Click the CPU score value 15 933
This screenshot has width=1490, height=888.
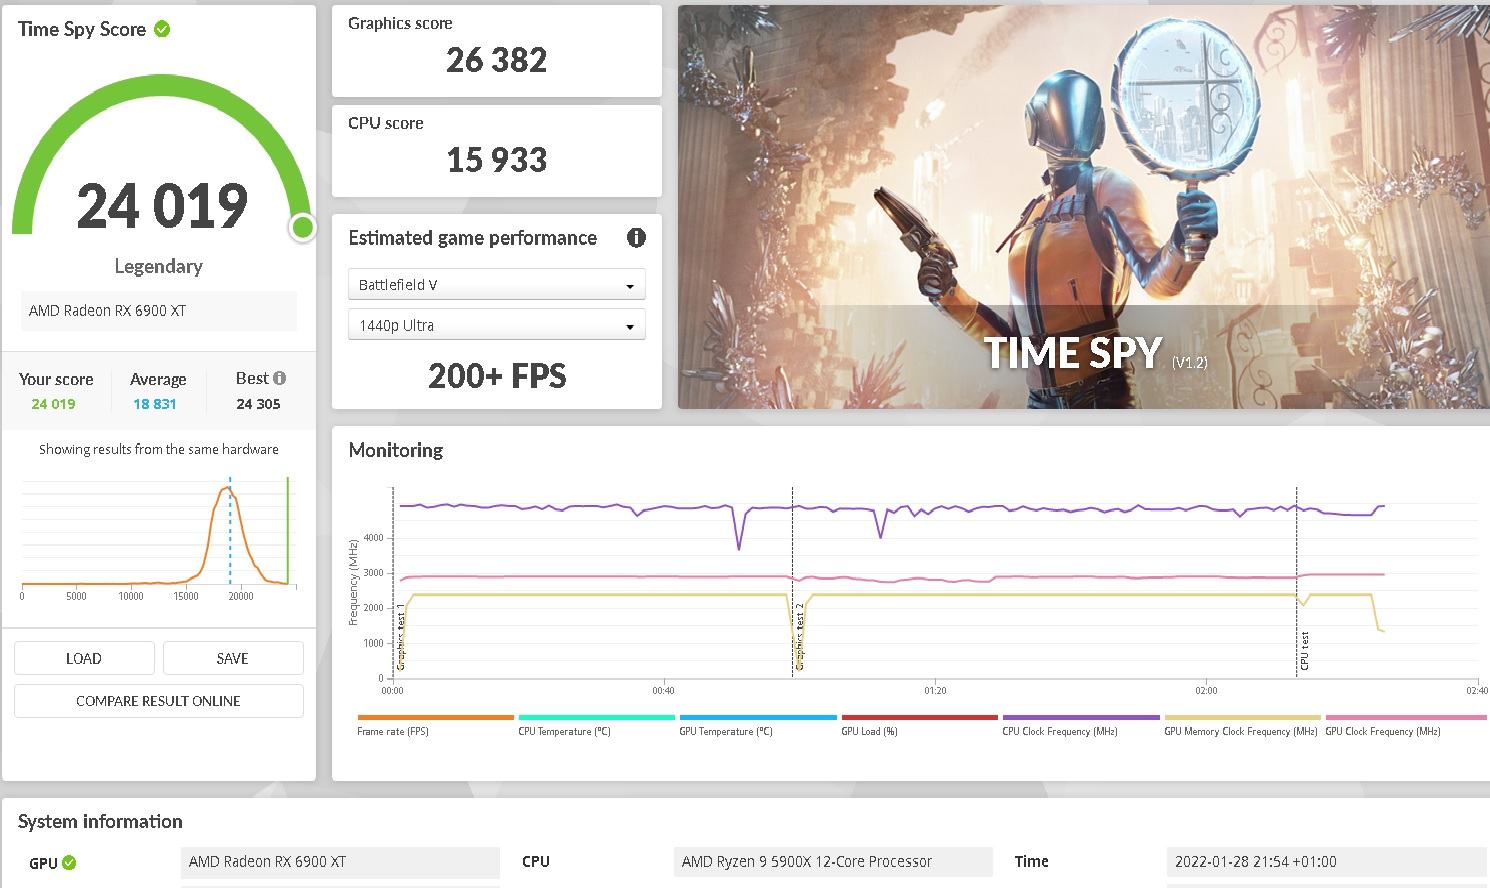point(497,160)
